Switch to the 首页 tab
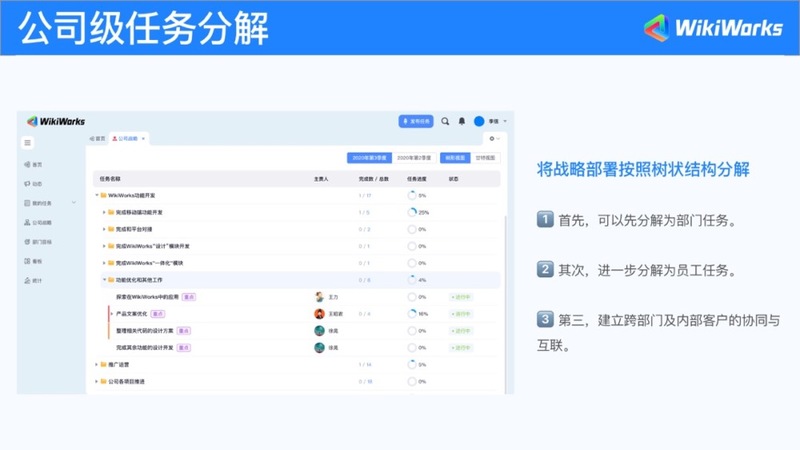 point(97,138)
